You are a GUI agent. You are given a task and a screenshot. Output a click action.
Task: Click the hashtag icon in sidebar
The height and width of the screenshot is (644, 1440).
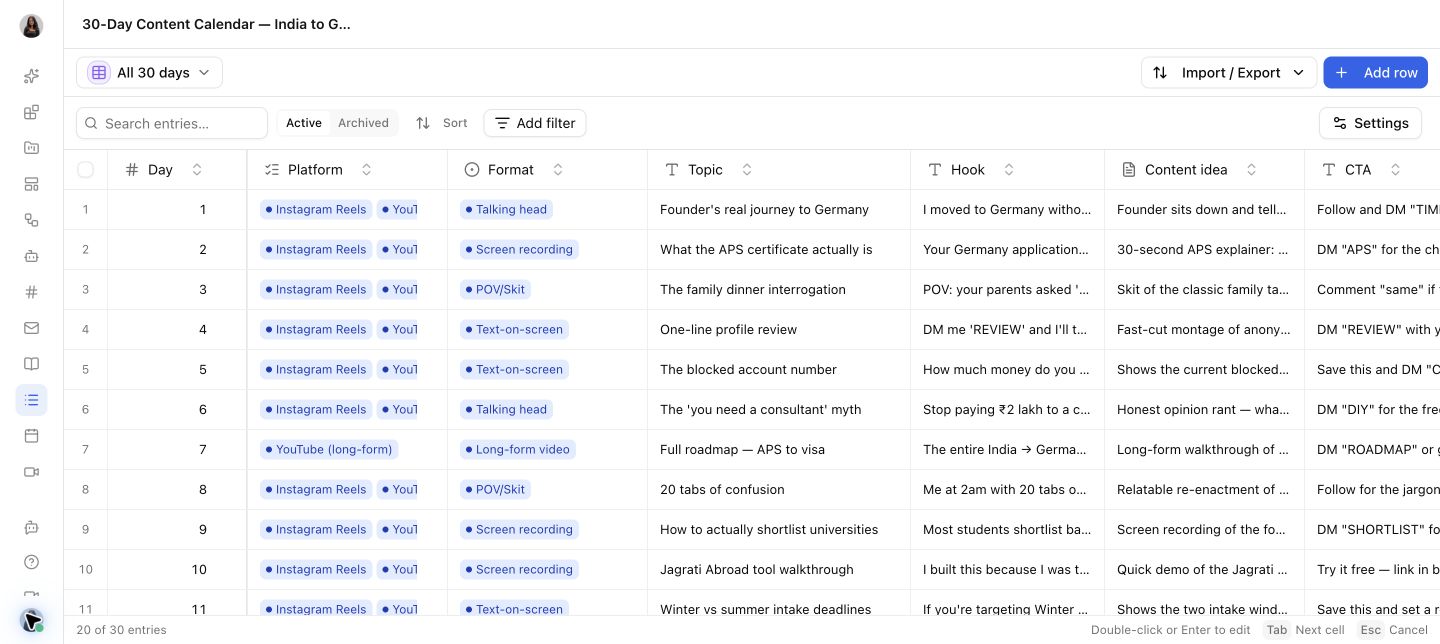(x=31, y=292)
